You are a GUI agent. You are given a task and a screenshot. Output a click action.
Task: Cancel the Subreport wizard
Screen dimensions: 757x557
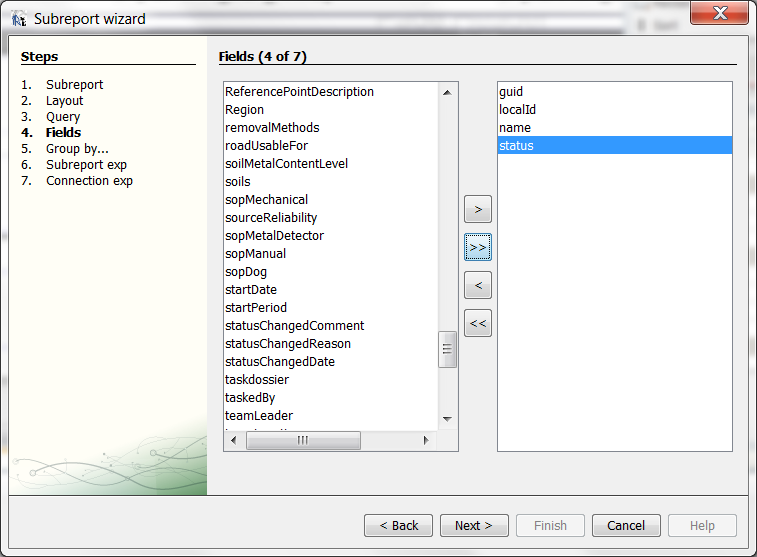click(626, 525)
